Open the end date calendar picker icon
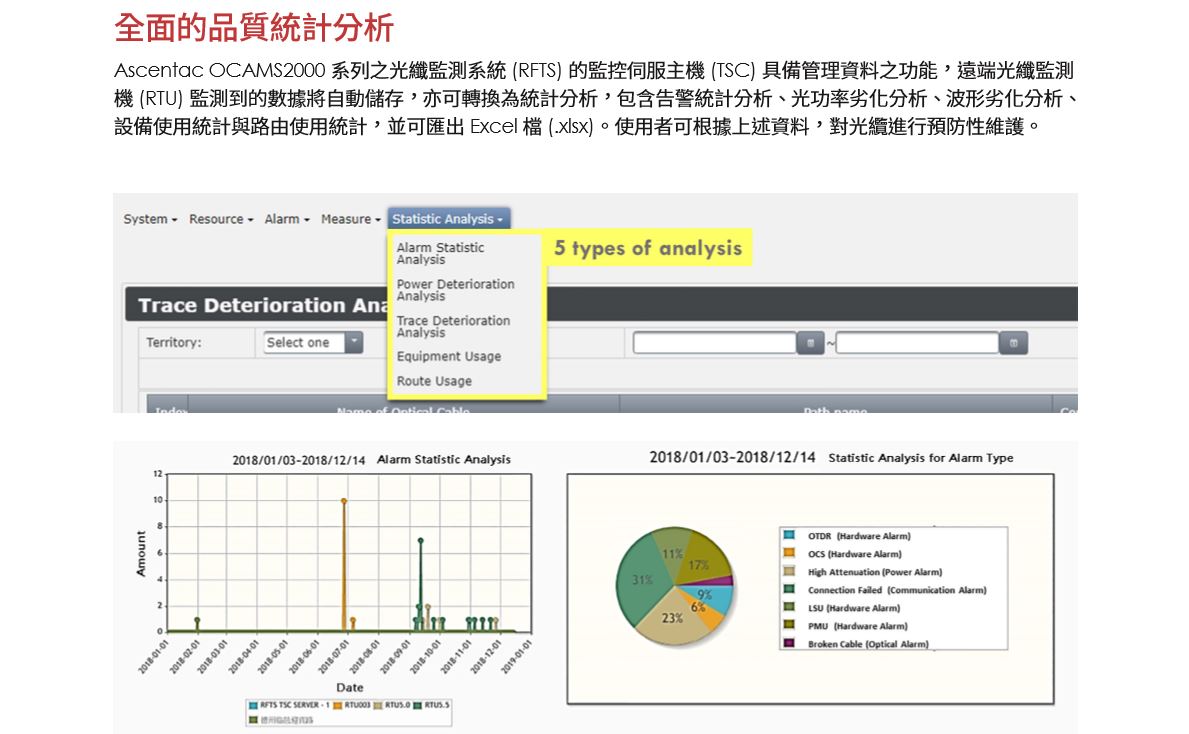This screenshot has width=1189, height=734. click(x=1013, y=343)
